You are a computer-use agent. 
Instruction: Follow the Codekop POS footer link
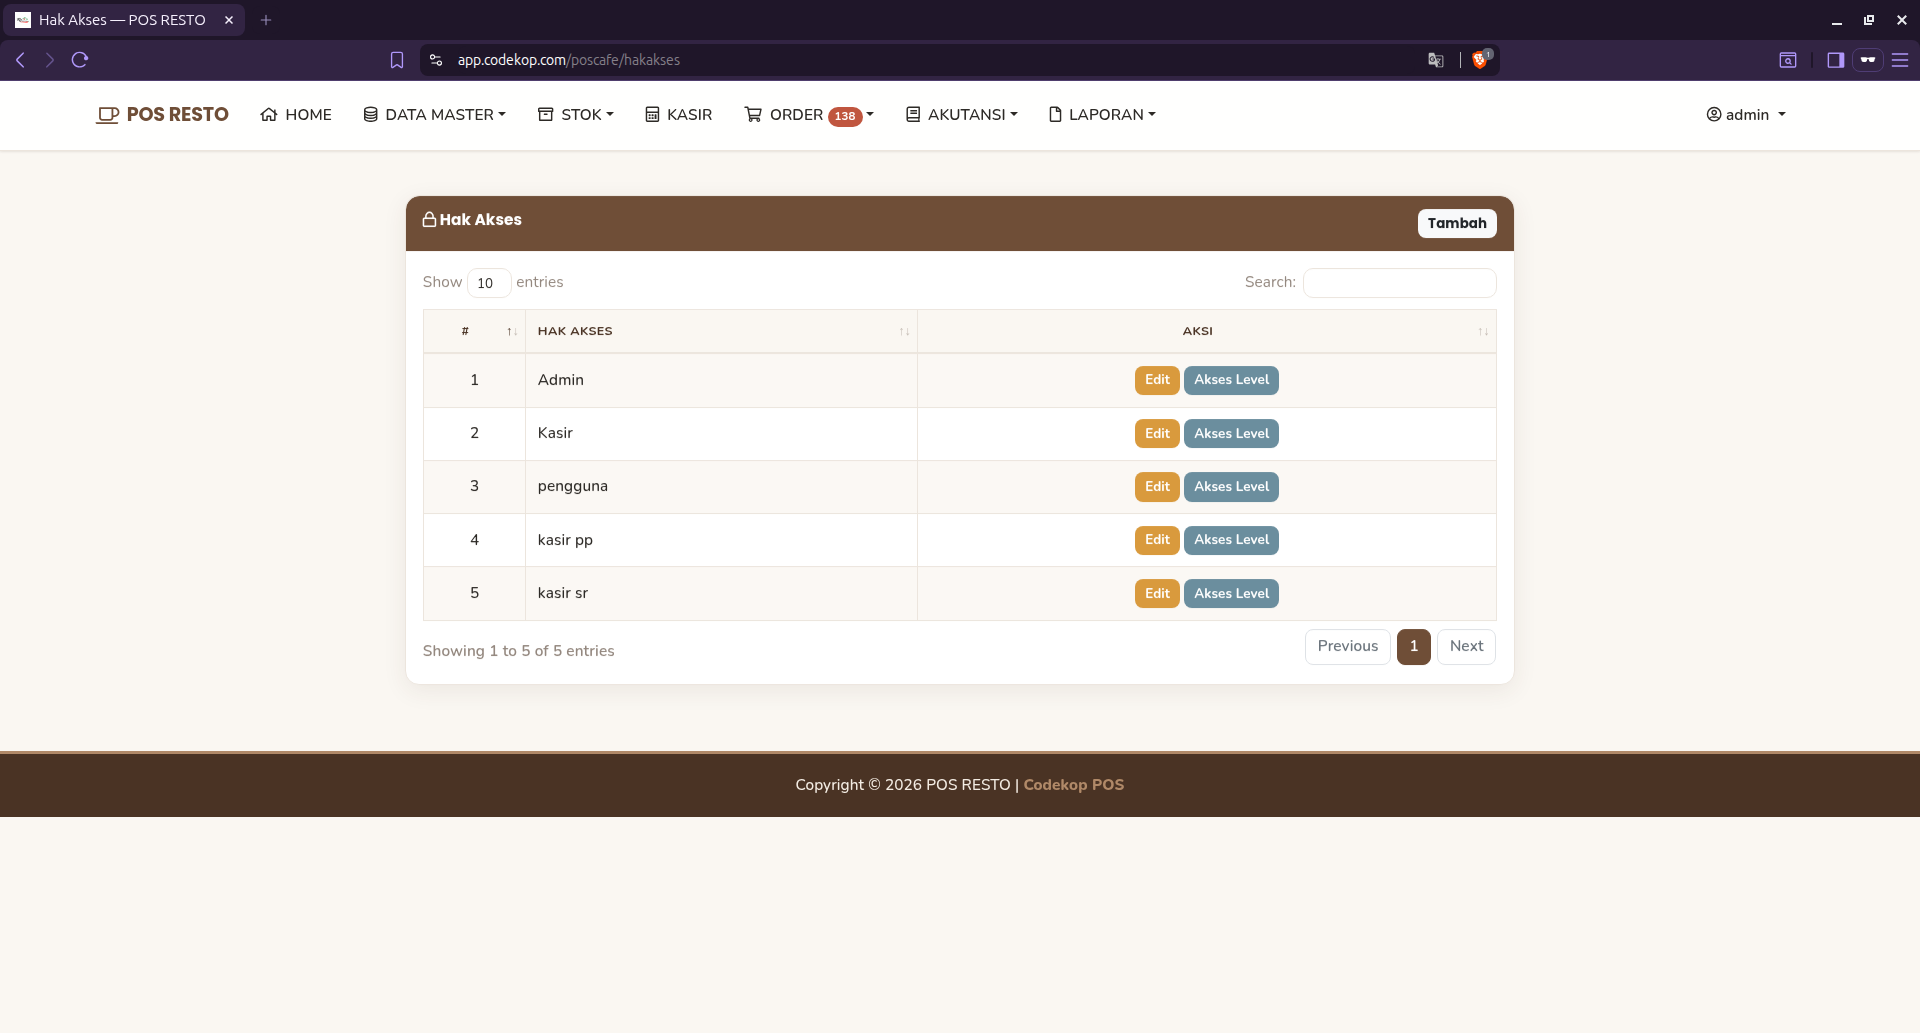coord(1073,785)
